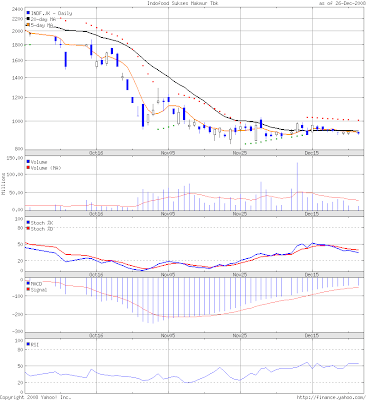366x400 pixels.
Task: Click the -200 MACD axis value
Action: [18, 314]
